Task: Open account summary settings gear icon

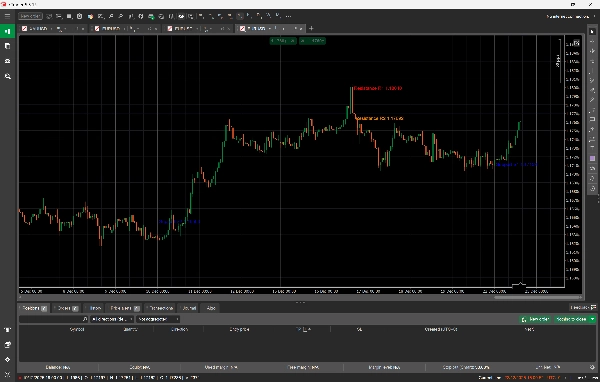Action: [592, 367]
